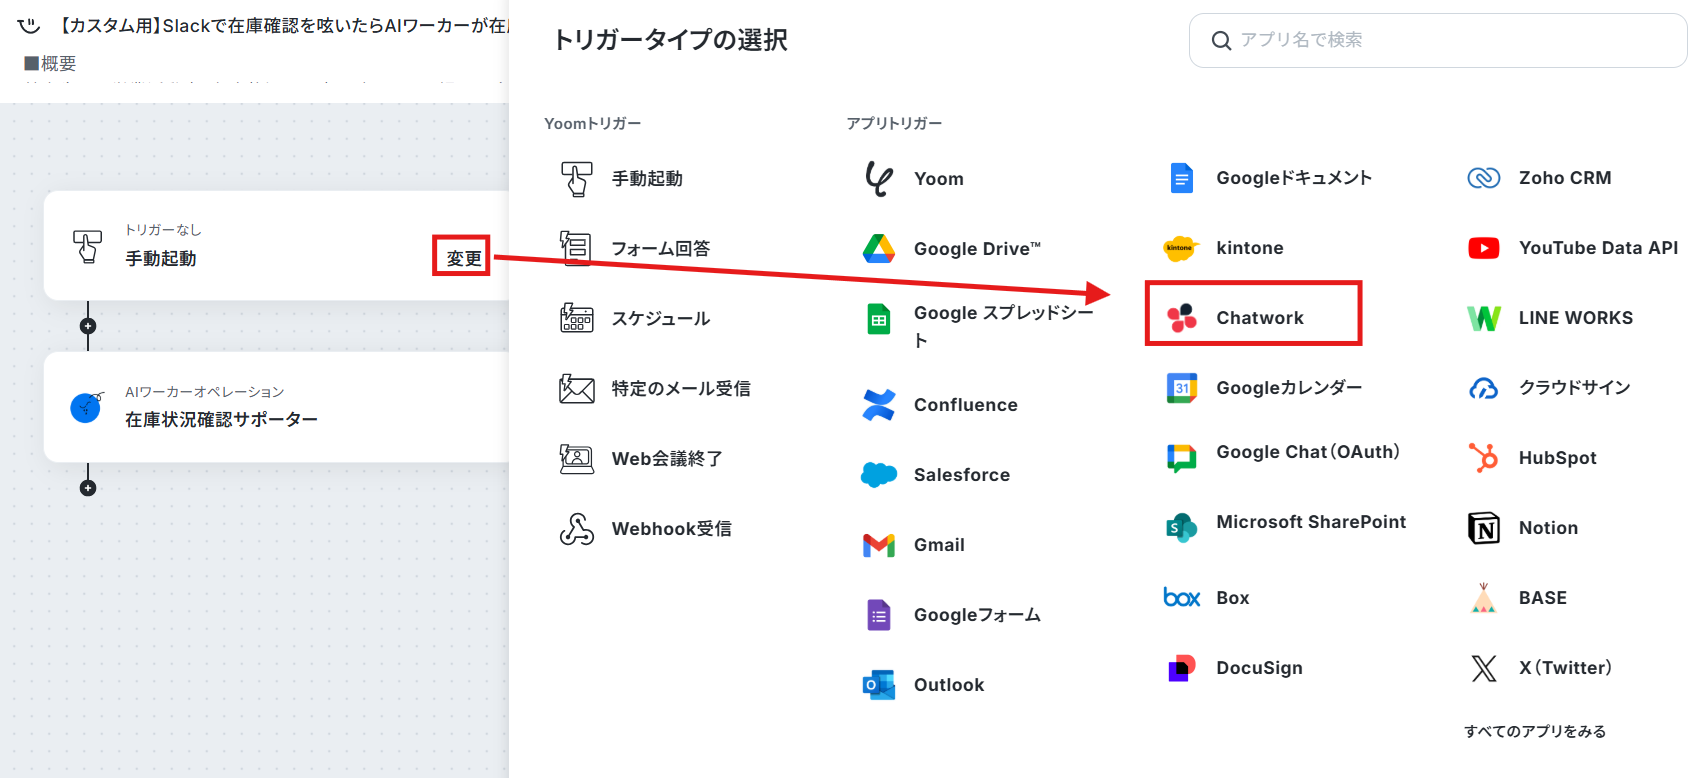Click the AI worker operation blue icon
This screenshot has width=1705, height=778.
coord(87,406)
